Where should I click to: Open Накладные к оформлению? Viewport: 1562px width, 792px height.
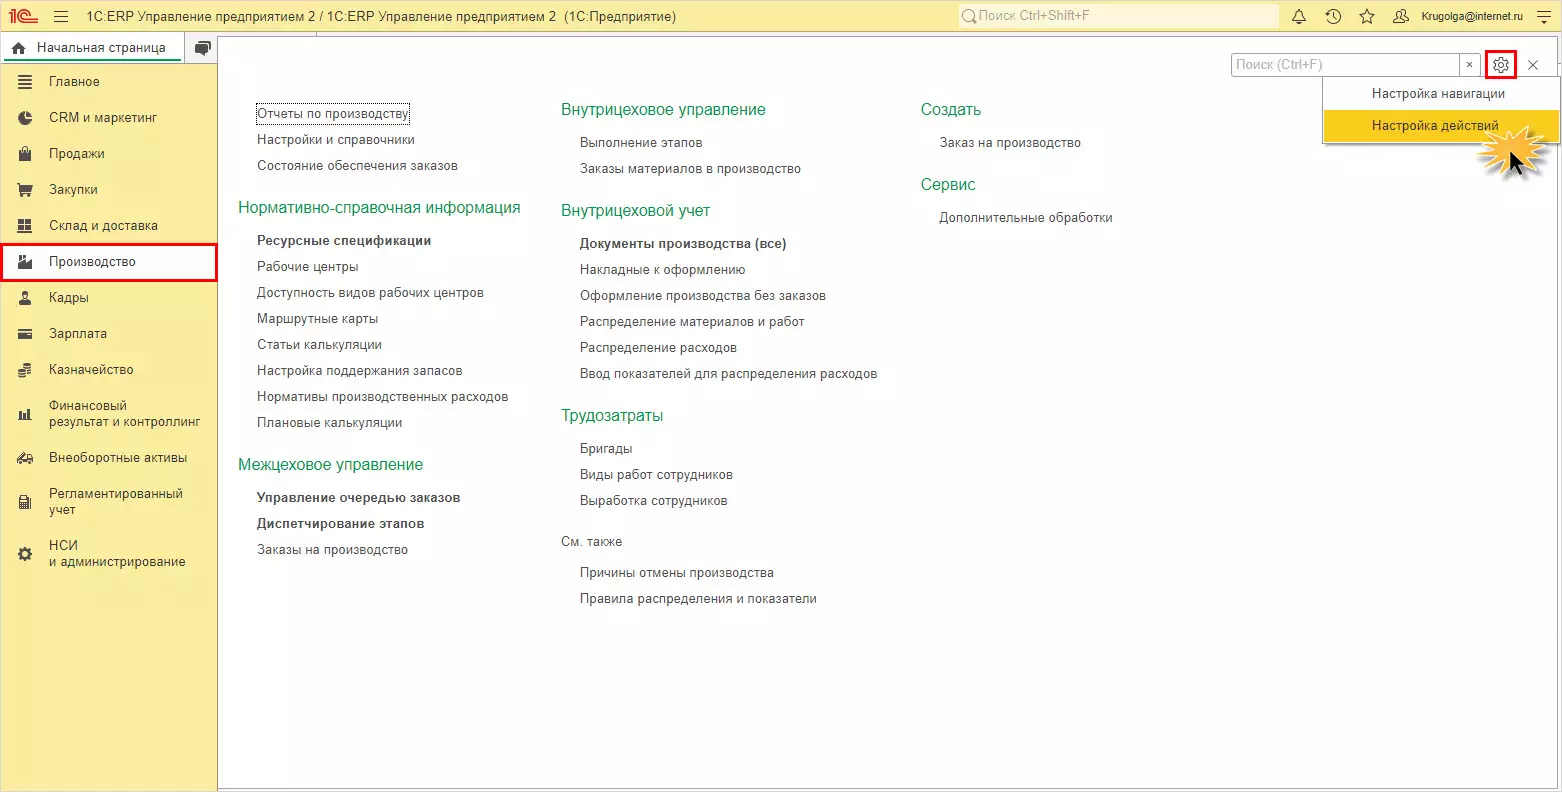[x=662, y=270]
